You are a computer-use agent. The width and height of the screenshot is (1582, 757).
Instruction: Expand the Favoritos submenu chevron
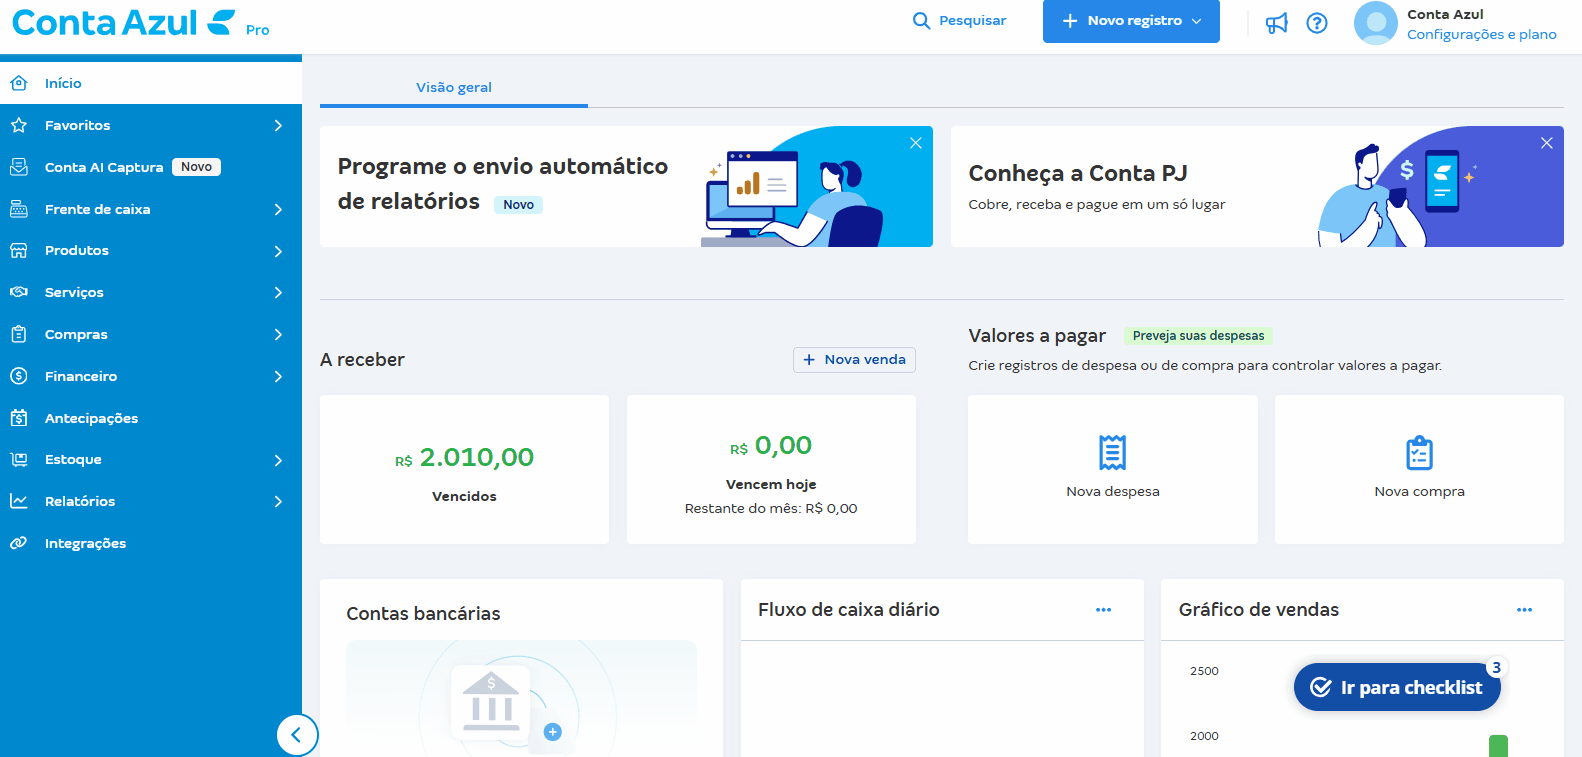coord(278,125)
